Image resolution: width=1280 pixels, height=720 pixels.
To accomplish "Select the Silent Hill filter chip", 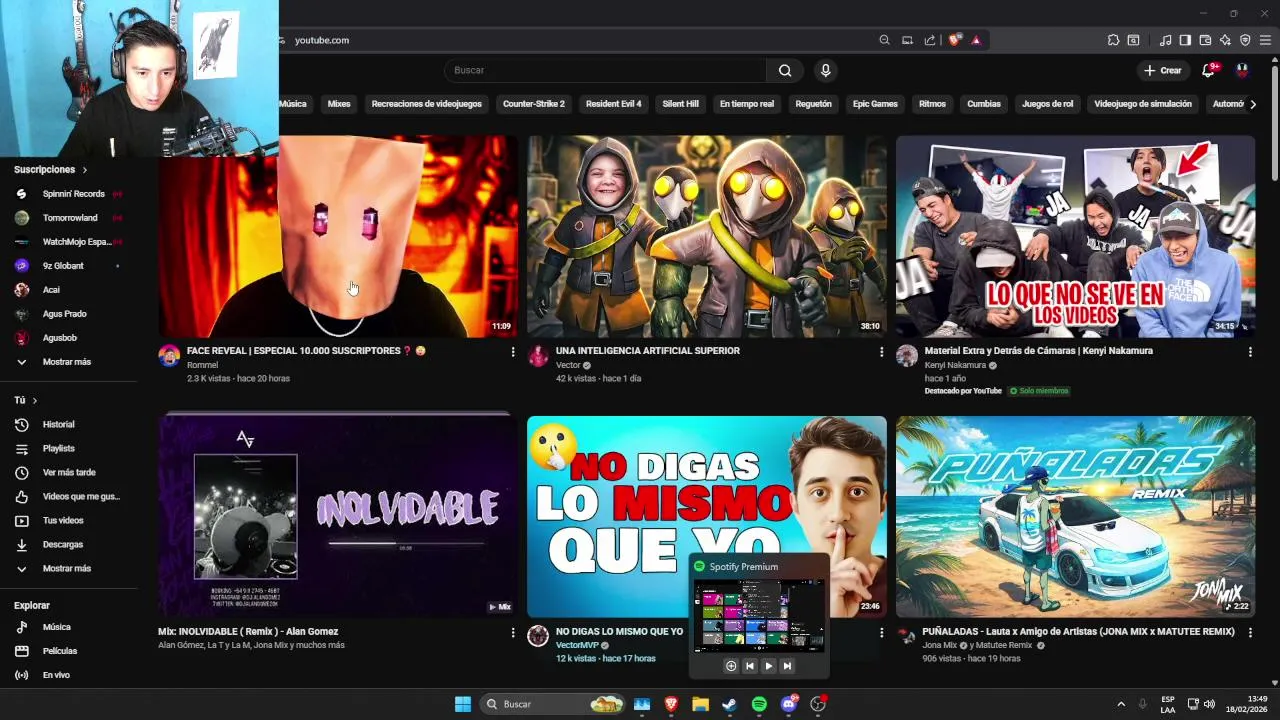I will [680, 104].
